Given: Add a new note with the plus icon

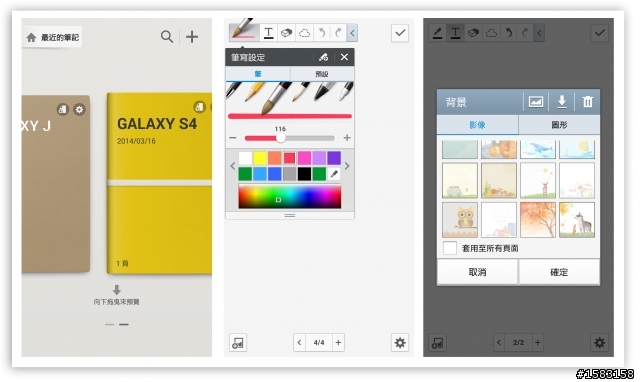Looking at the screenshot, I should pos(192,37).
